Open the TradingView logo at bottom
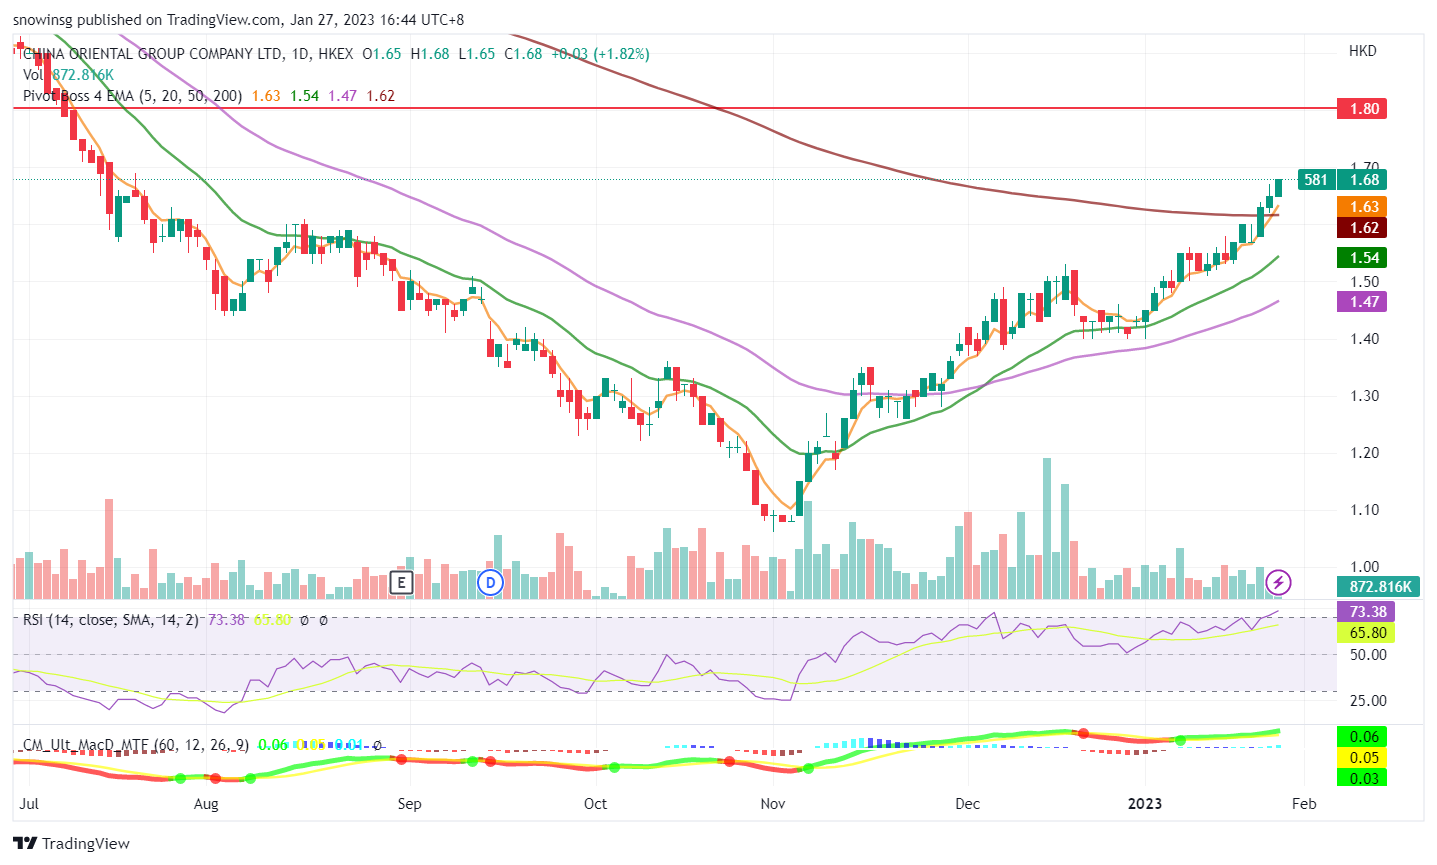The width and height of the screenshot is (1437, 865). click(x=72, y=843)
